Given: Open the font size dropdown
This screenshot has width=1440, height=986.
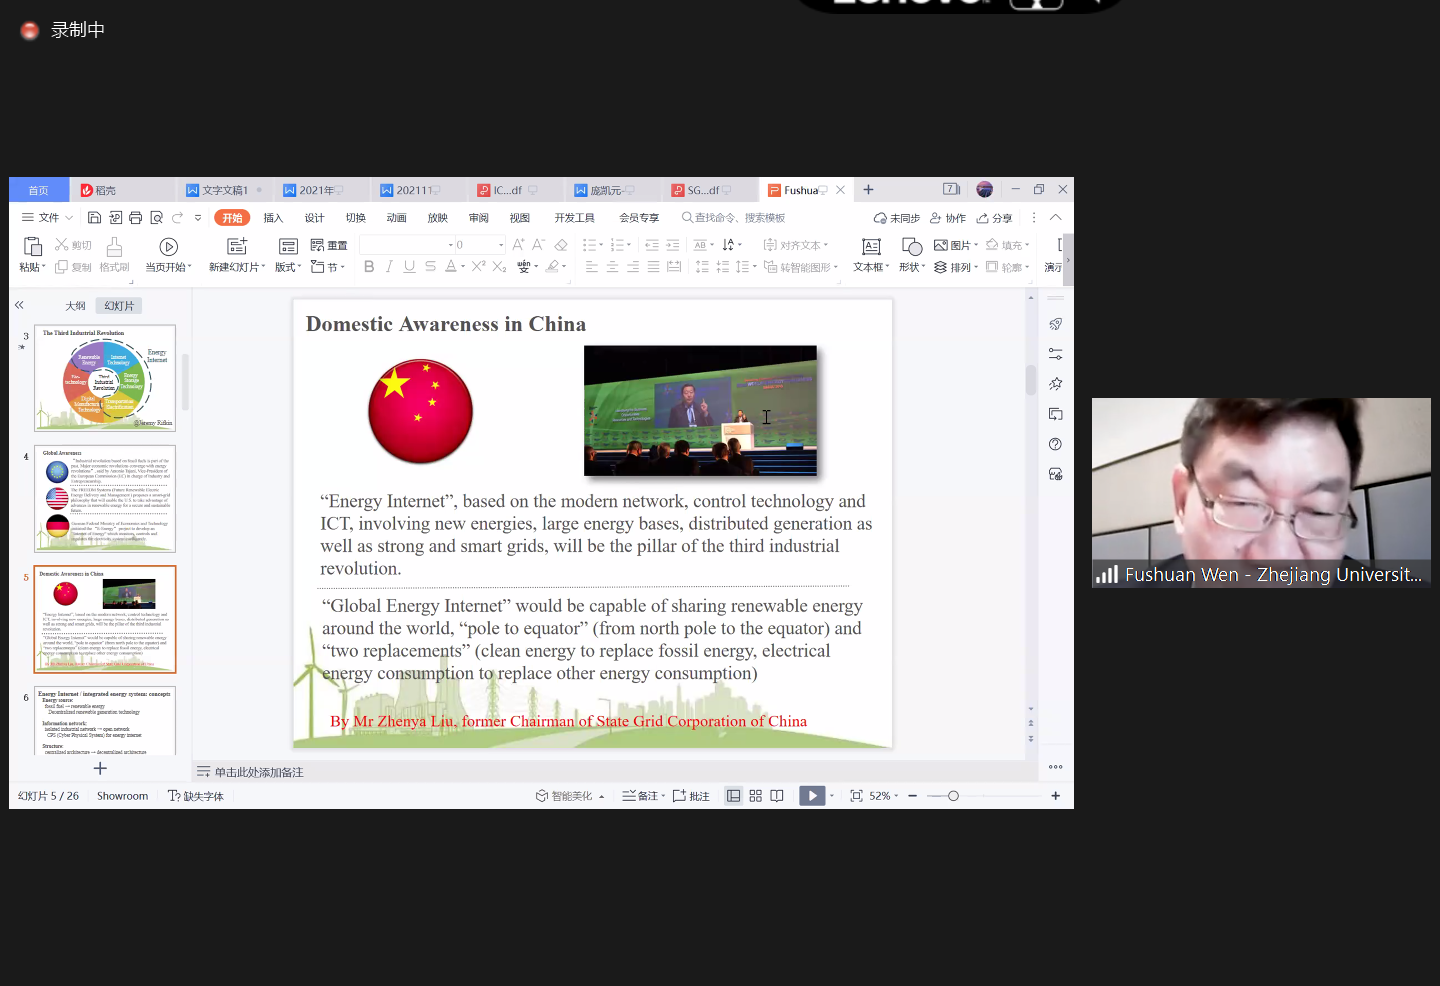Looking at the screenshot, I should pos(501,245).
